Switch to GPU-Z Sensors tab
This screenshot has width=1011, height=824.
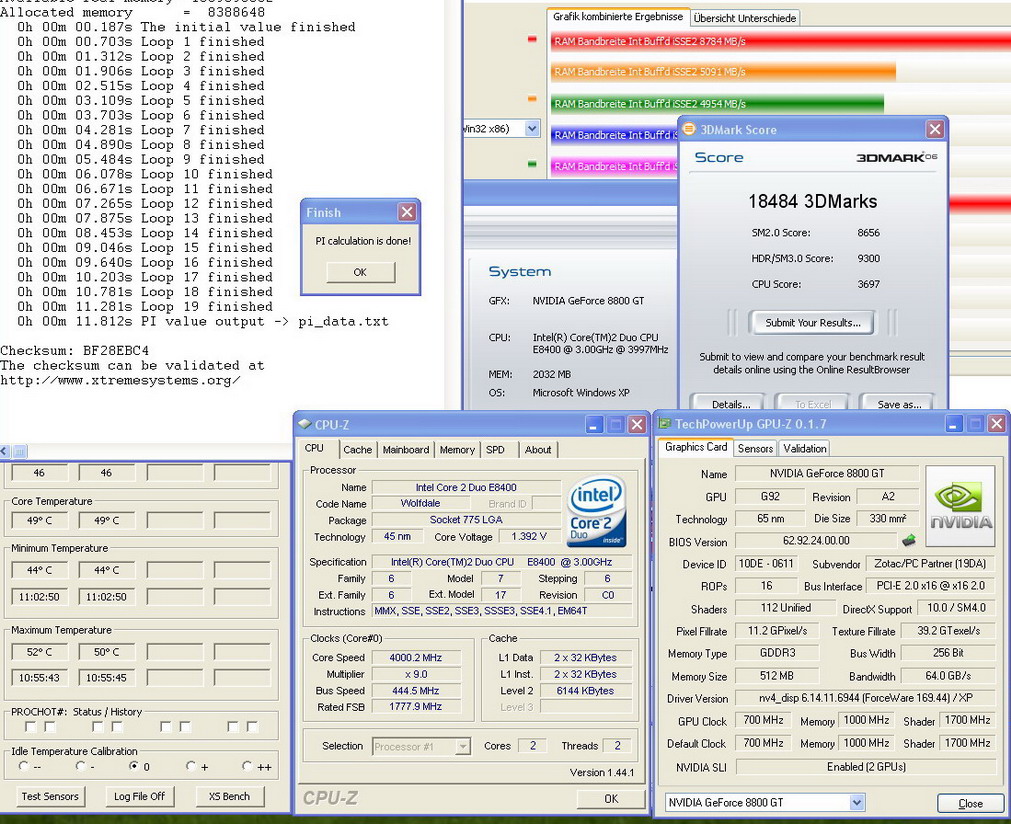755,448
